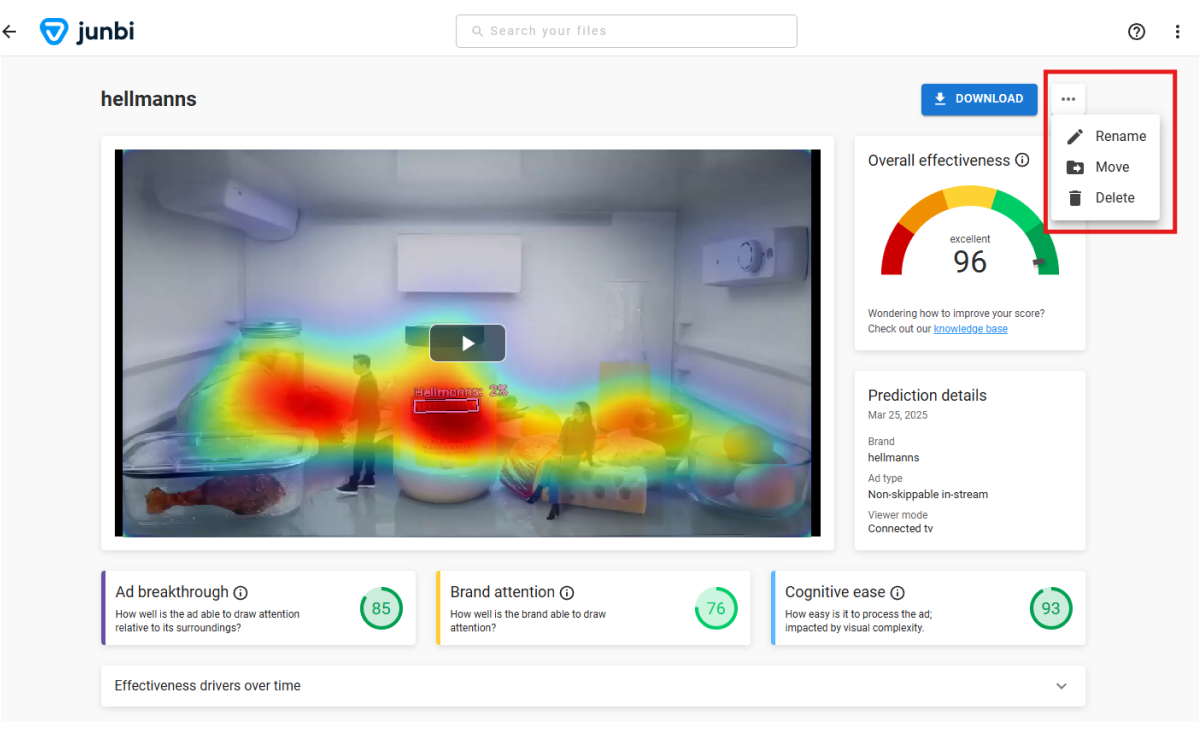Click the Download button
The width and height of the screenshot is (1200, 735).
(x=979, y=99)
